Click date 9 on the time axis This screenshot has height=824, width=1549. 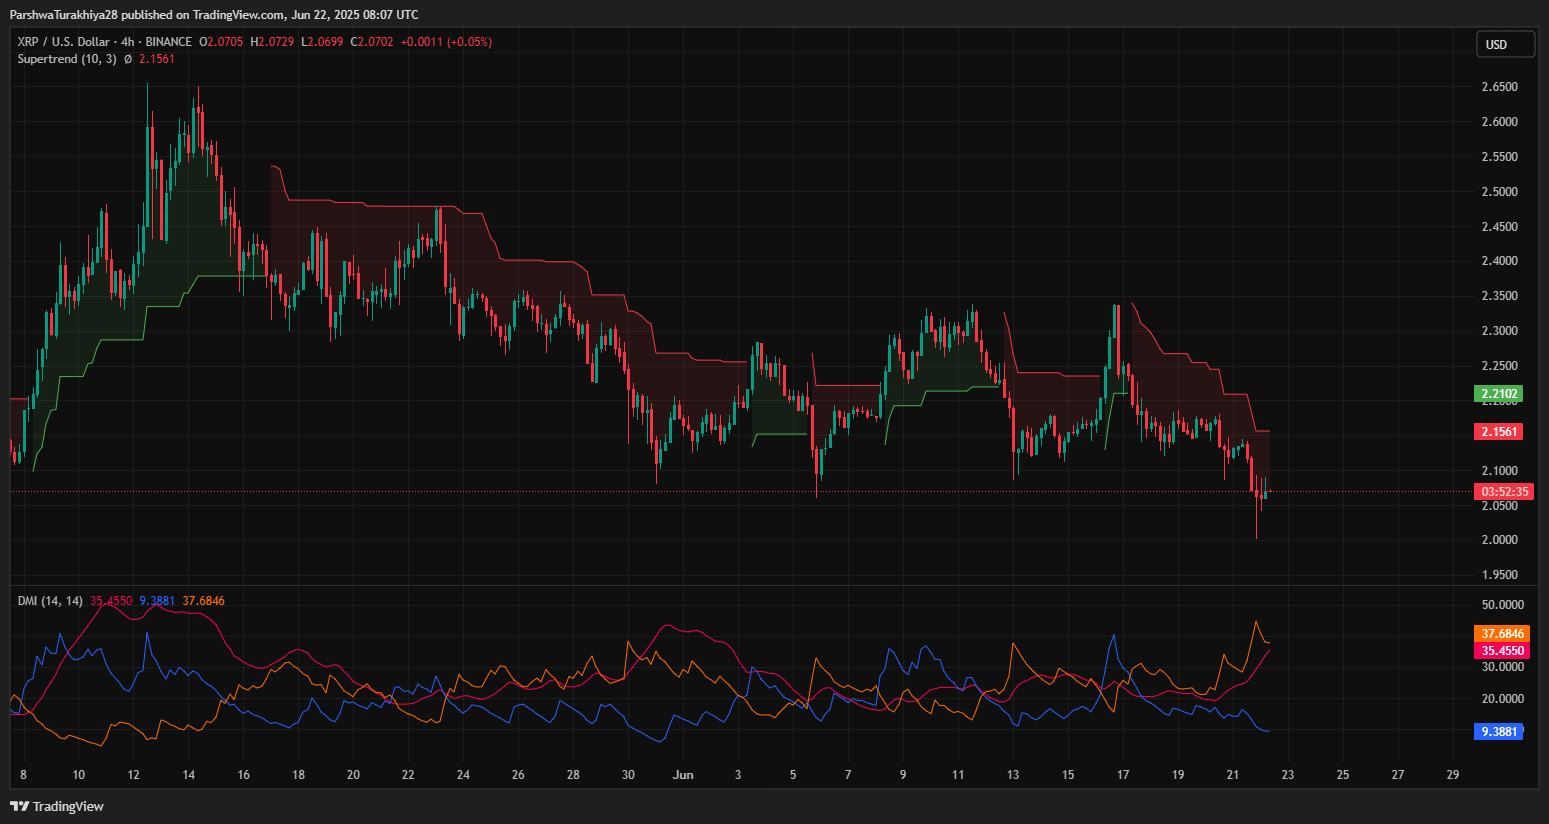[x=903, y=775]
